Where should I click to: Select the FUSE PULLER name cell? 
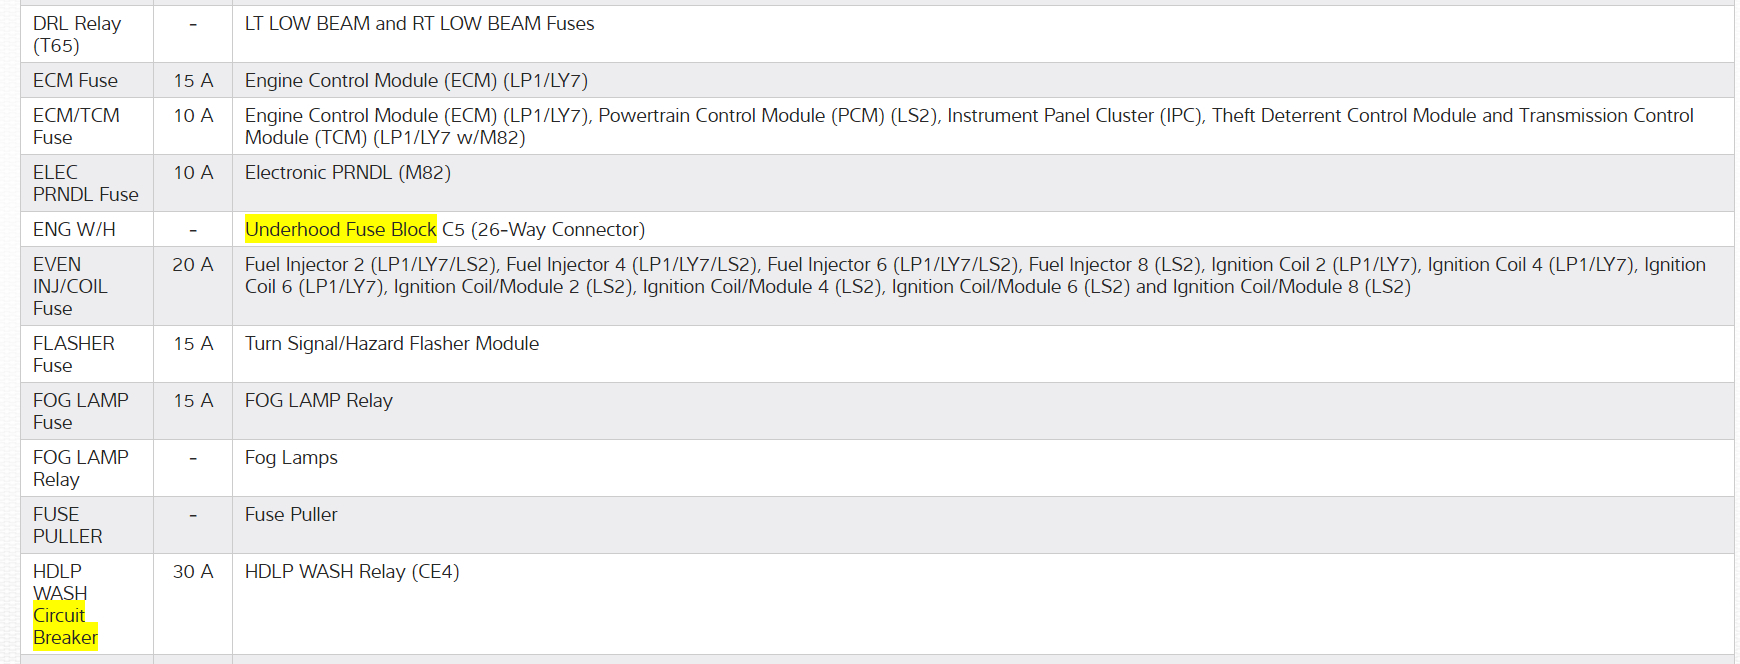67,525
